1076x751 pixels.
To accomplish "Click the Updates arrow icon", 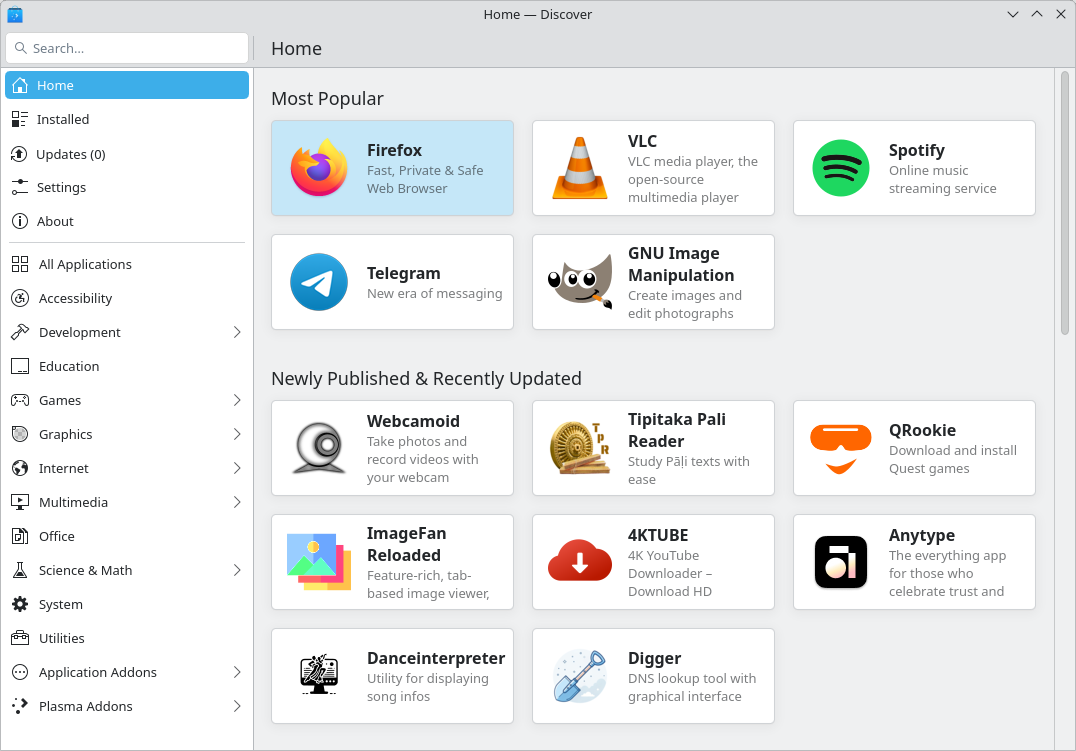I will (x=20, y=154).
